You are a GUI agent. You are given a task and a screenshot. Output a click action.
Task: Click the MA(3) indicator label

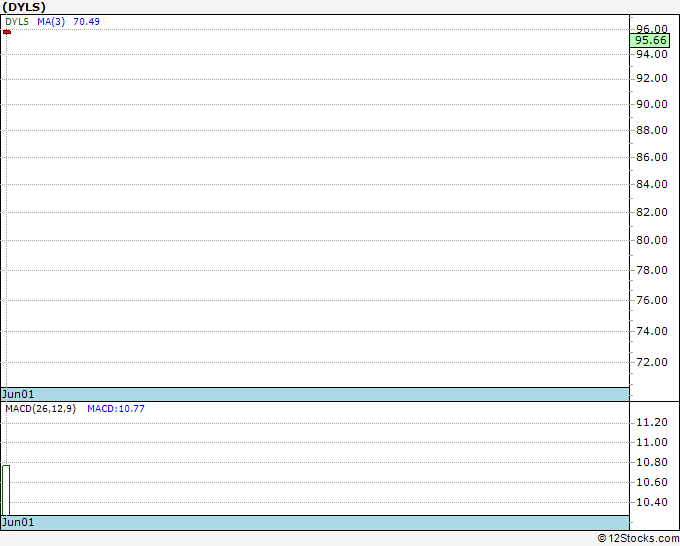coord(51,22)
